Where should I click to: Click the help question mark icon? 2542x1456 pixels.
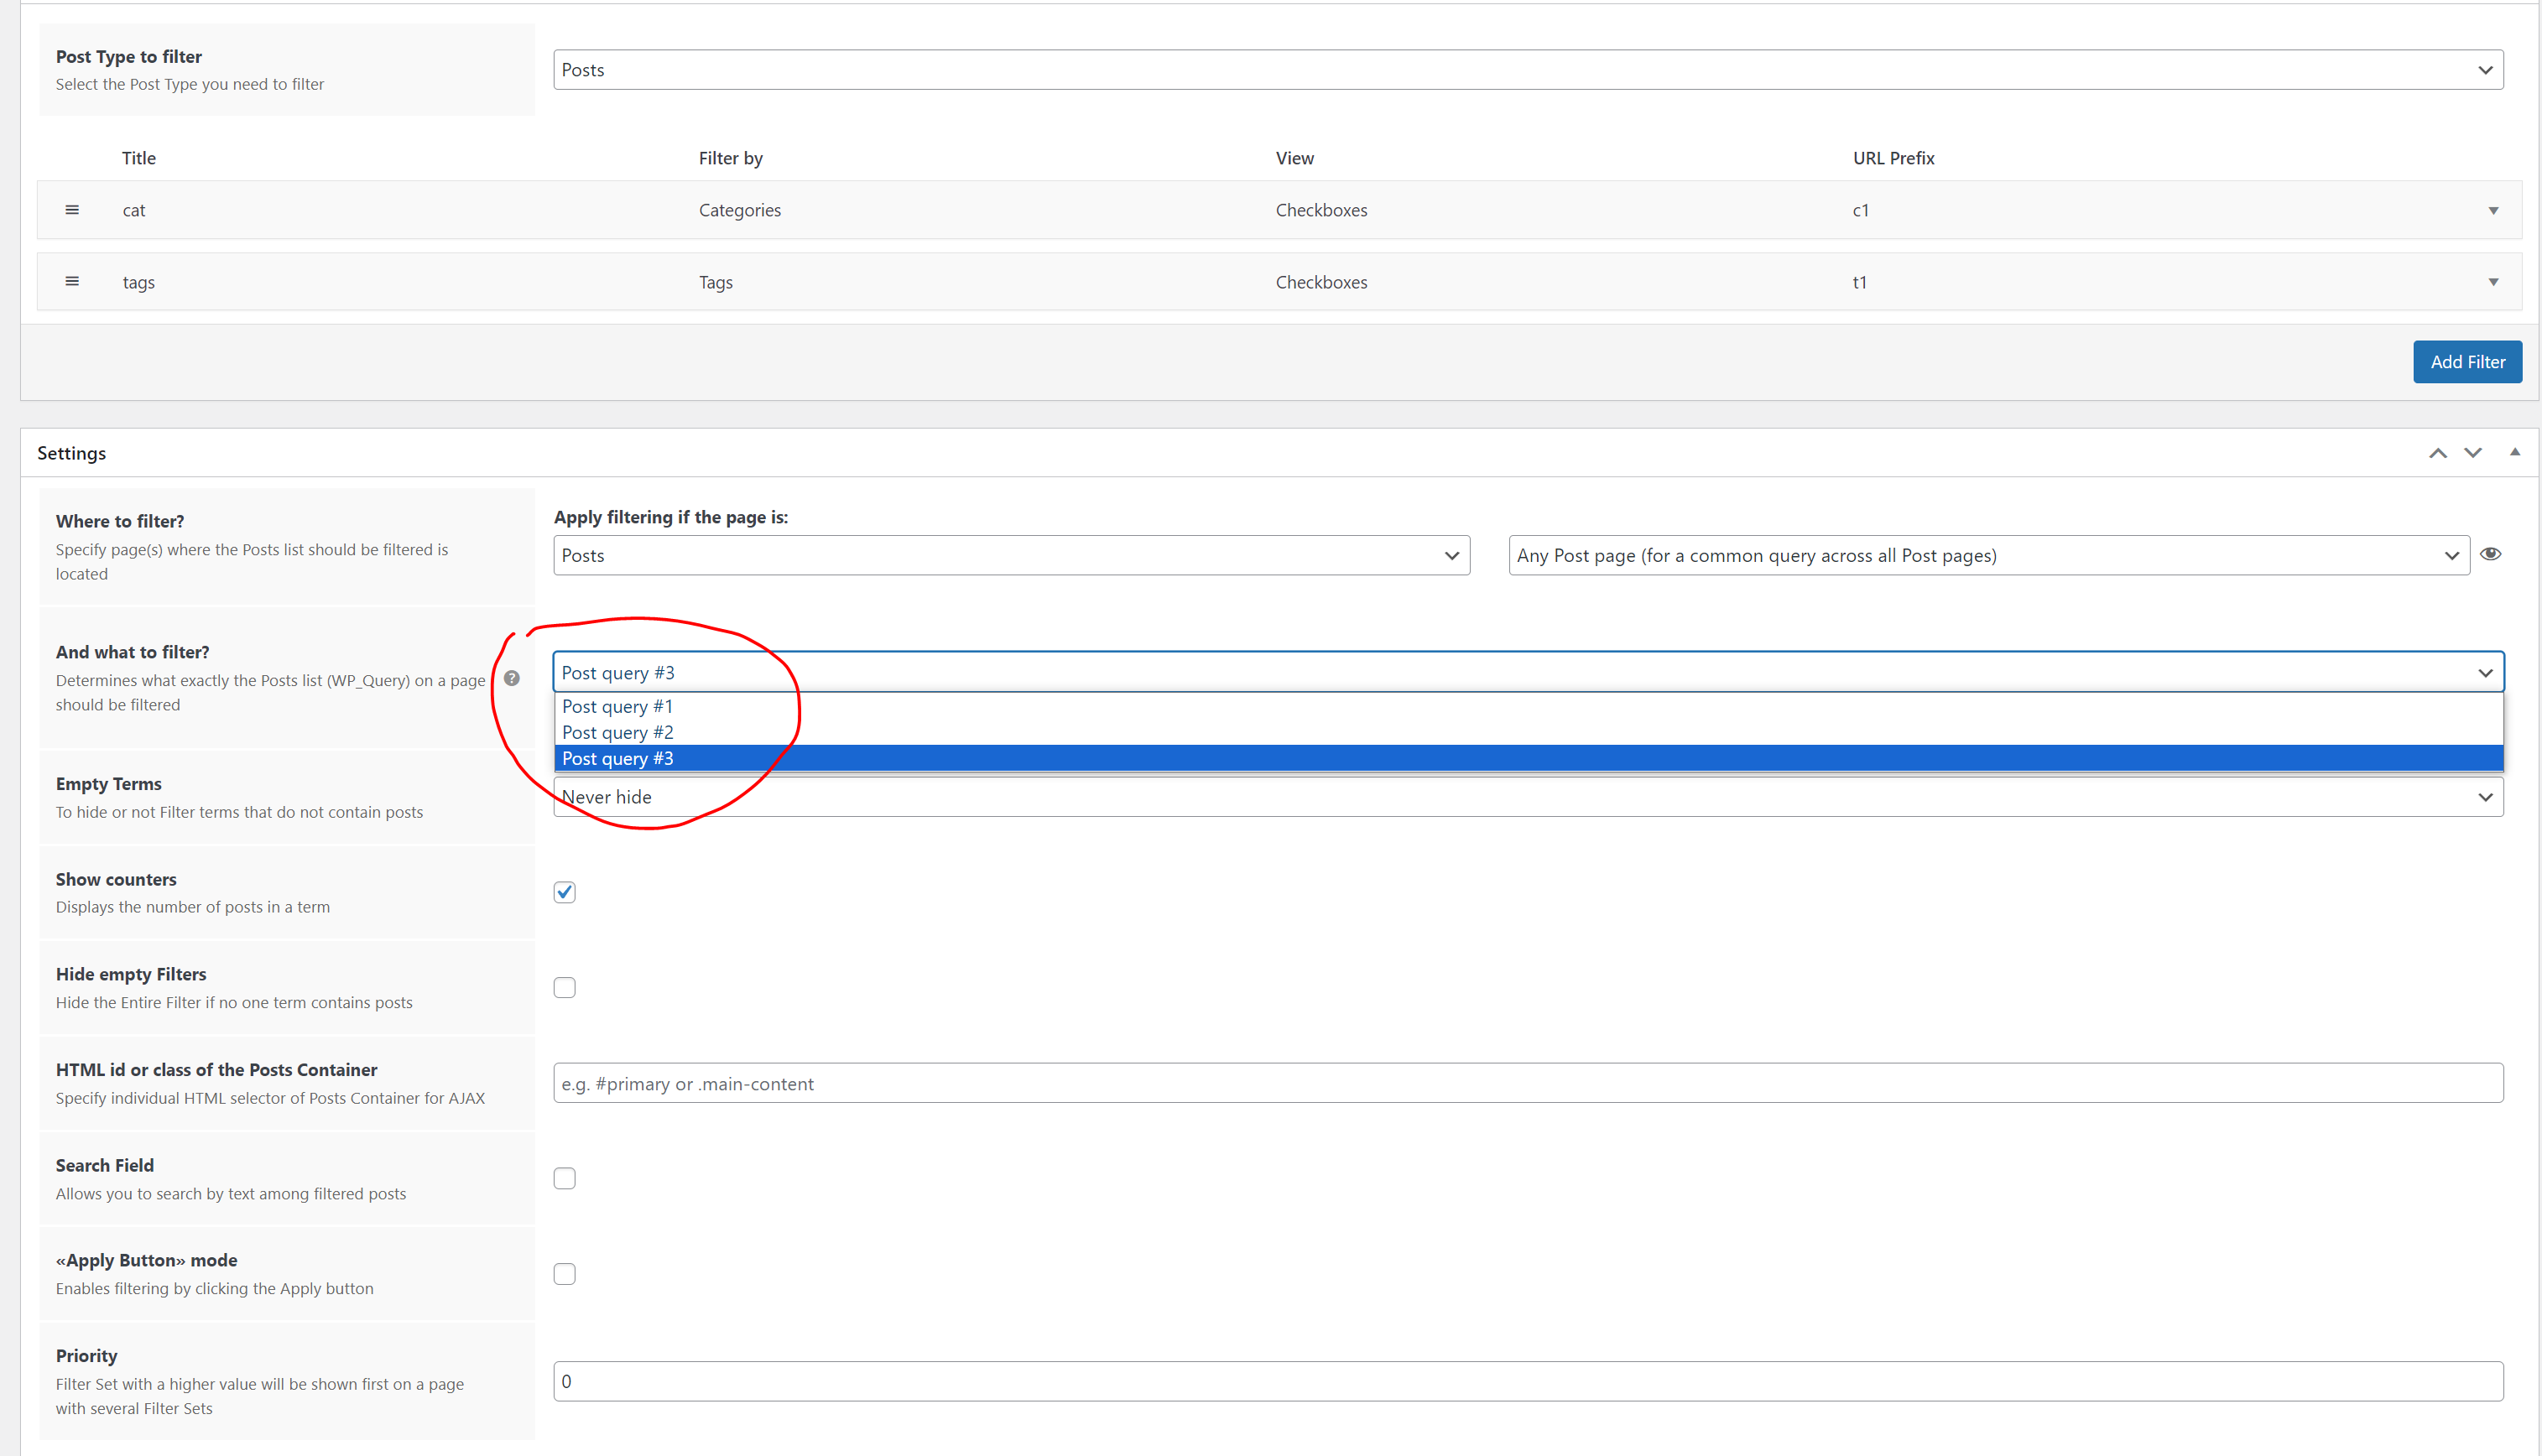point(512,678)
